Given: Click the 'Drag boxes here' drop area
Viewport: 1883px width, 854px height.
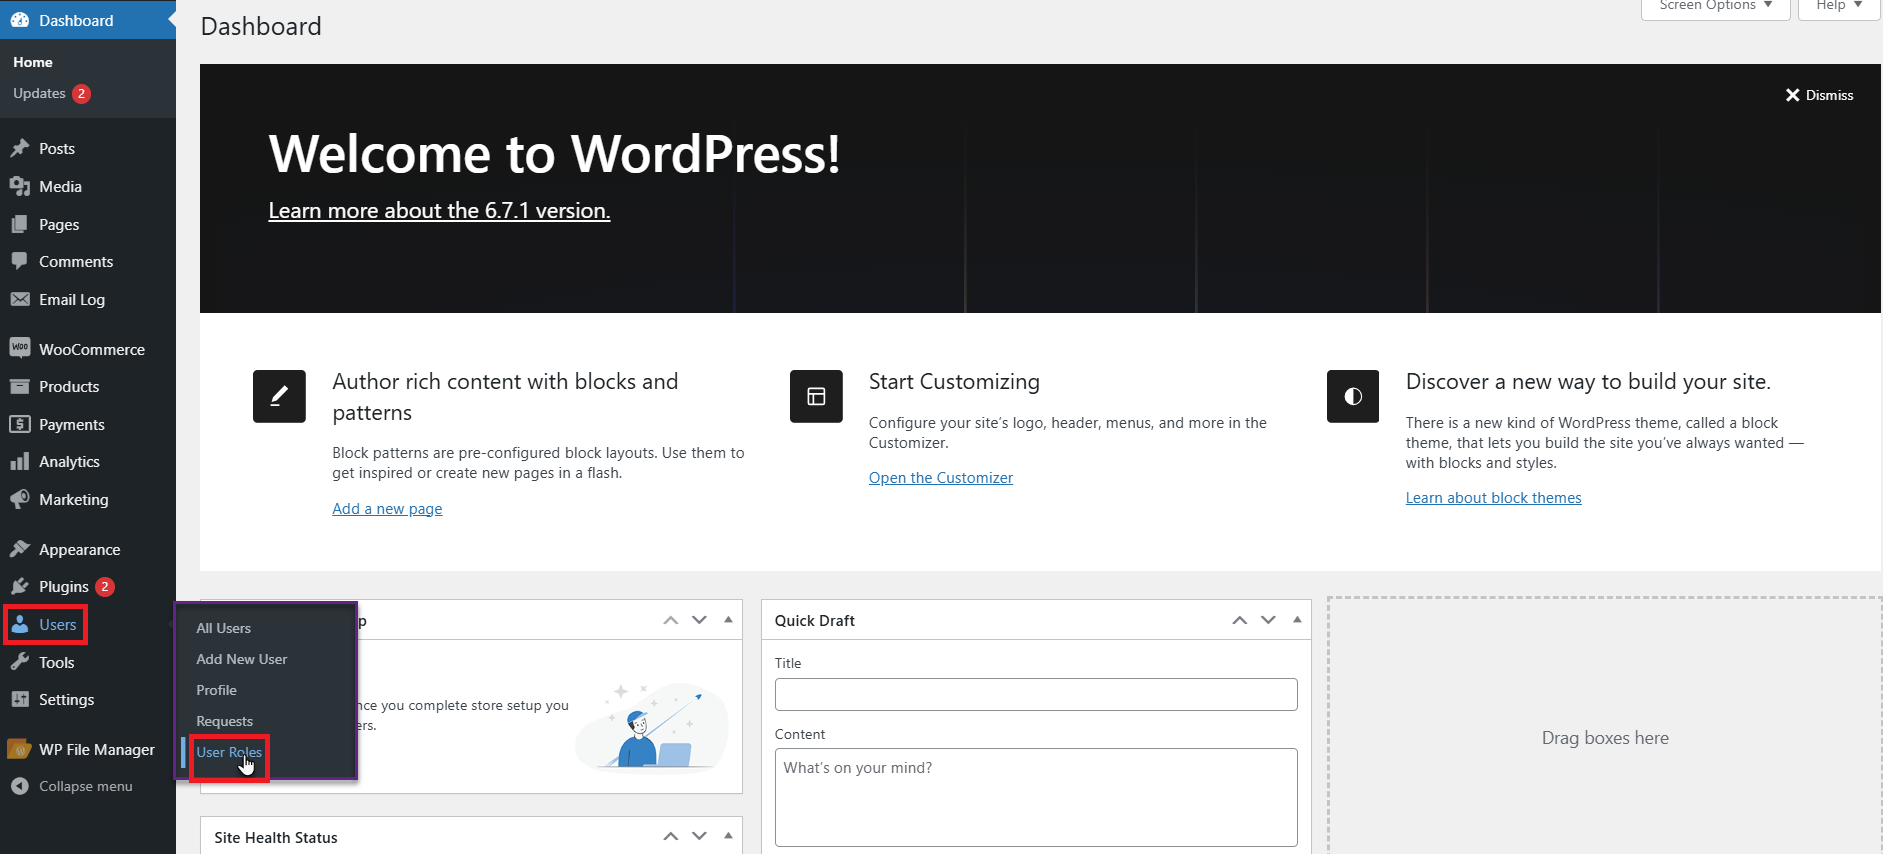Looking at the screenshot, I should [x=1605, y=726].
